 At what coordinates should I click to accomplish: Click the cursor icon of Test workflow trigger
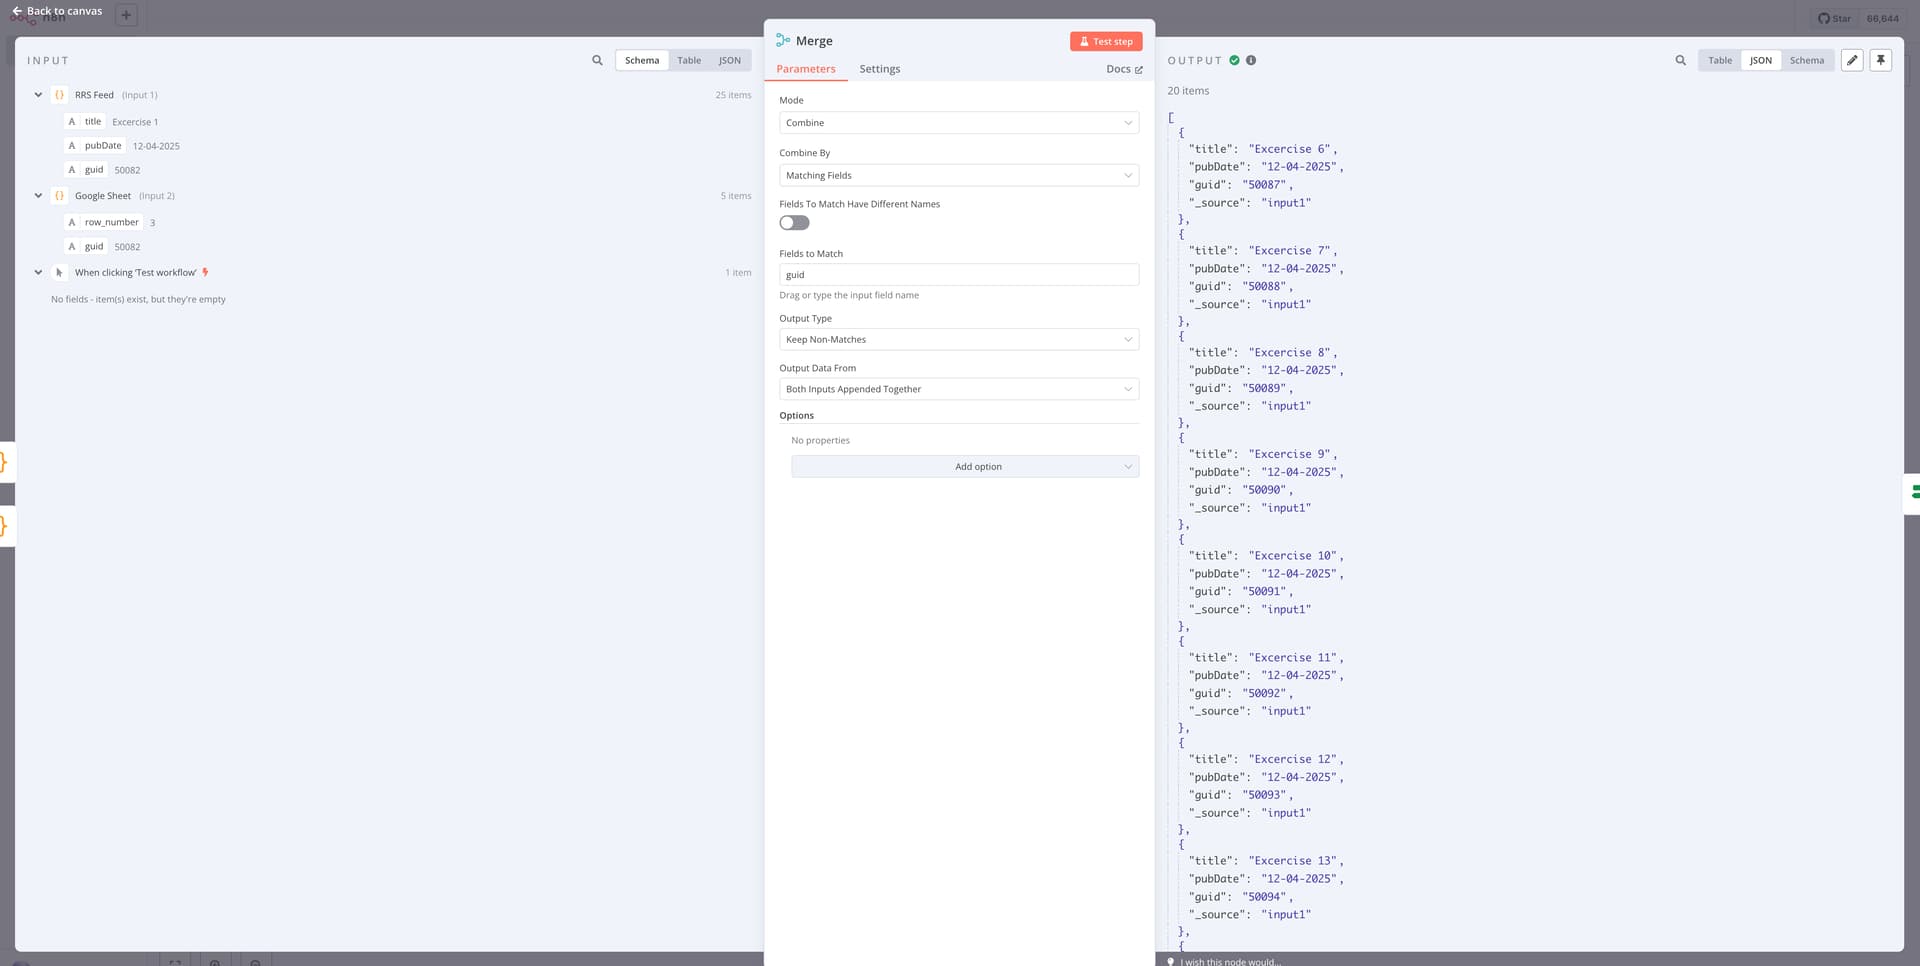pos(59,272)
